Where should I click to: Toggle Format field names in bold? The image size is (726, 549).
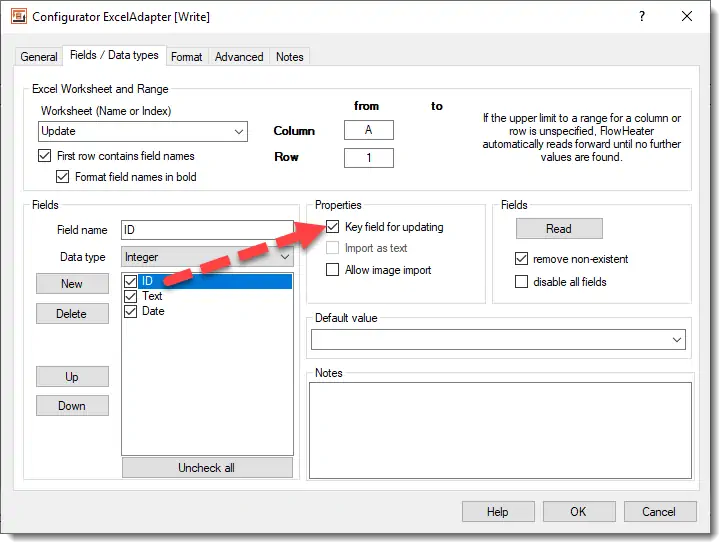point(62,177)
